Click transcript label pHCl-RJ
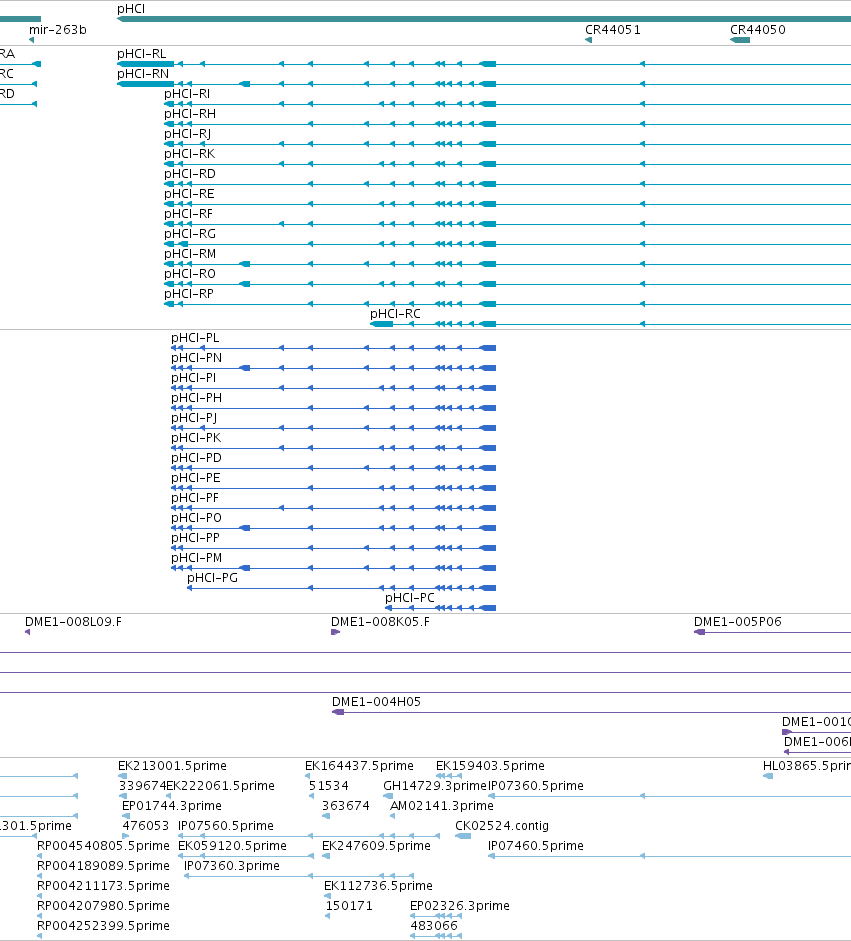This screenshot has height=941, width=851. click(x=188, y=133)
